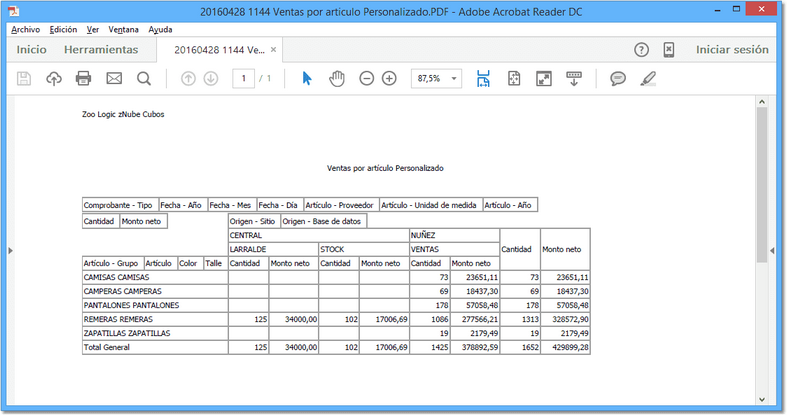This screenshot has width=787, height=416.
Task: Open the Archivo menu
Action: tap(26, 30)
